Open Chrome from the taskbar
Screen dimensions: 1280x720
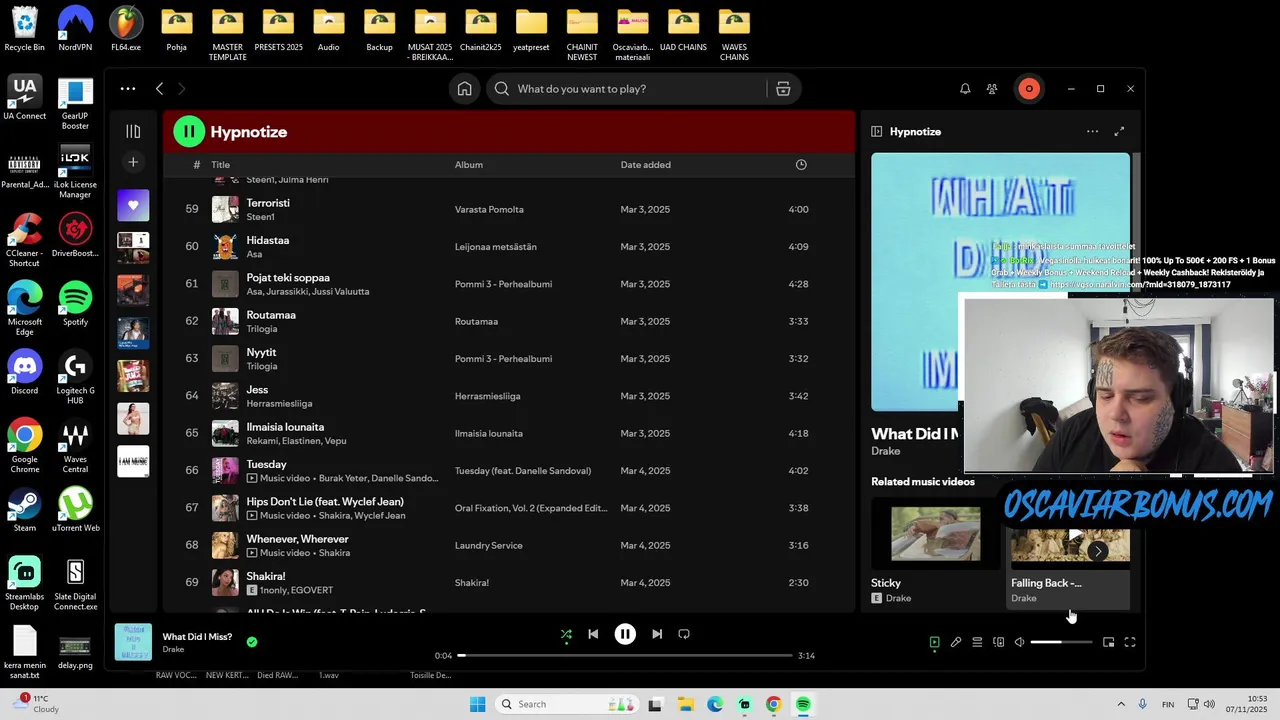773,704
